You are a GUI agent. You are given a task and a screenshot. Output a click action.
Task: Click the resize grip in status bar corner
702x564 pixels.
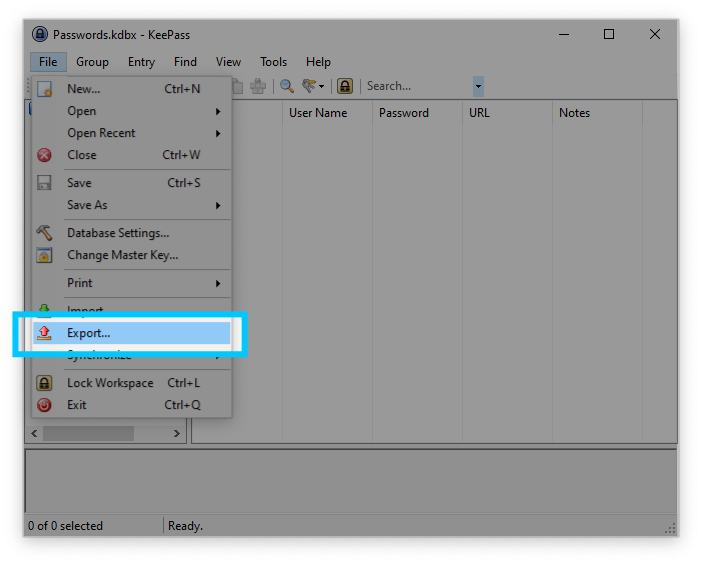(670, 529)
